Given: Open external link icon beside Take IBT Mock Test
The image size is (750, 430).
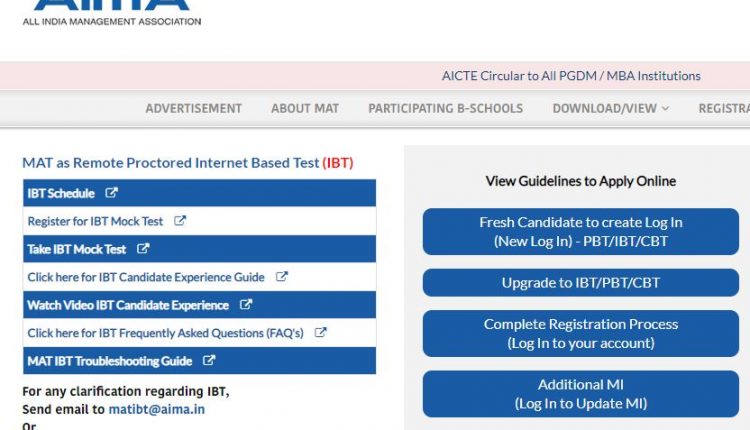Looking at the screenshot, I should pyautogui.click(x=143, y=249).
